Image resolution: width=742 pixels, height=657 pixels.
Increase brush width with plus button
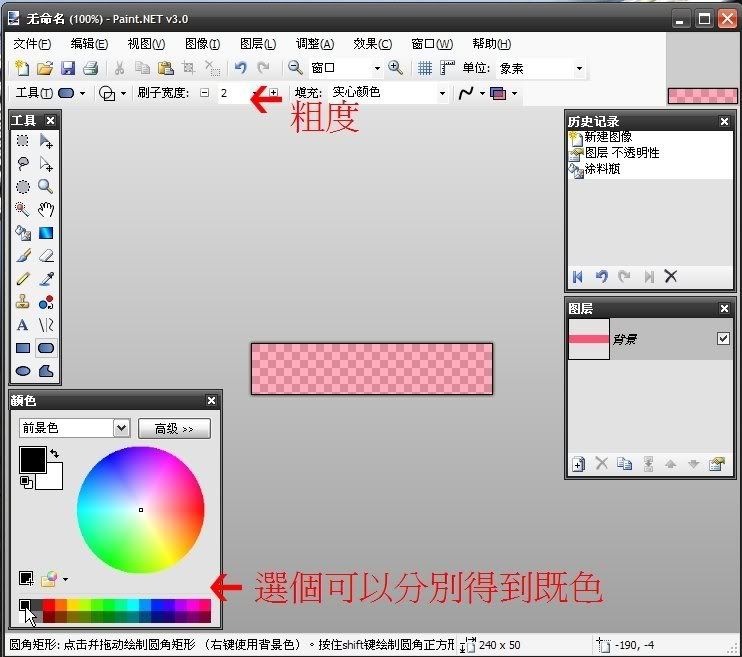[274, 93]
